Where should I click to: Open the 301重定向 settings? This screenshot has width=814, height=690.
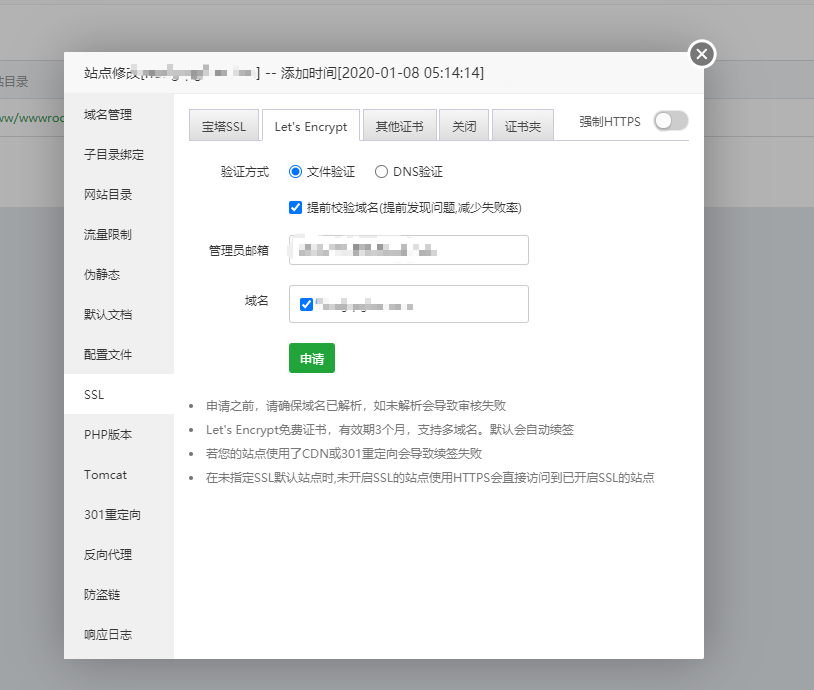pos(112,514)
